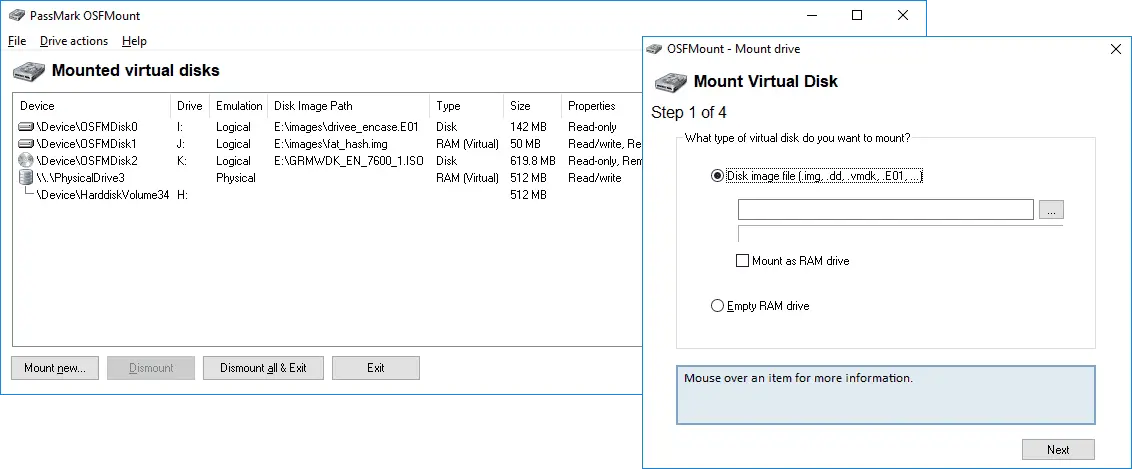Click the OSFMDisk0 drive icon
The width and height of the screenshot is (1132, 469).
click(x=25, y=127)
